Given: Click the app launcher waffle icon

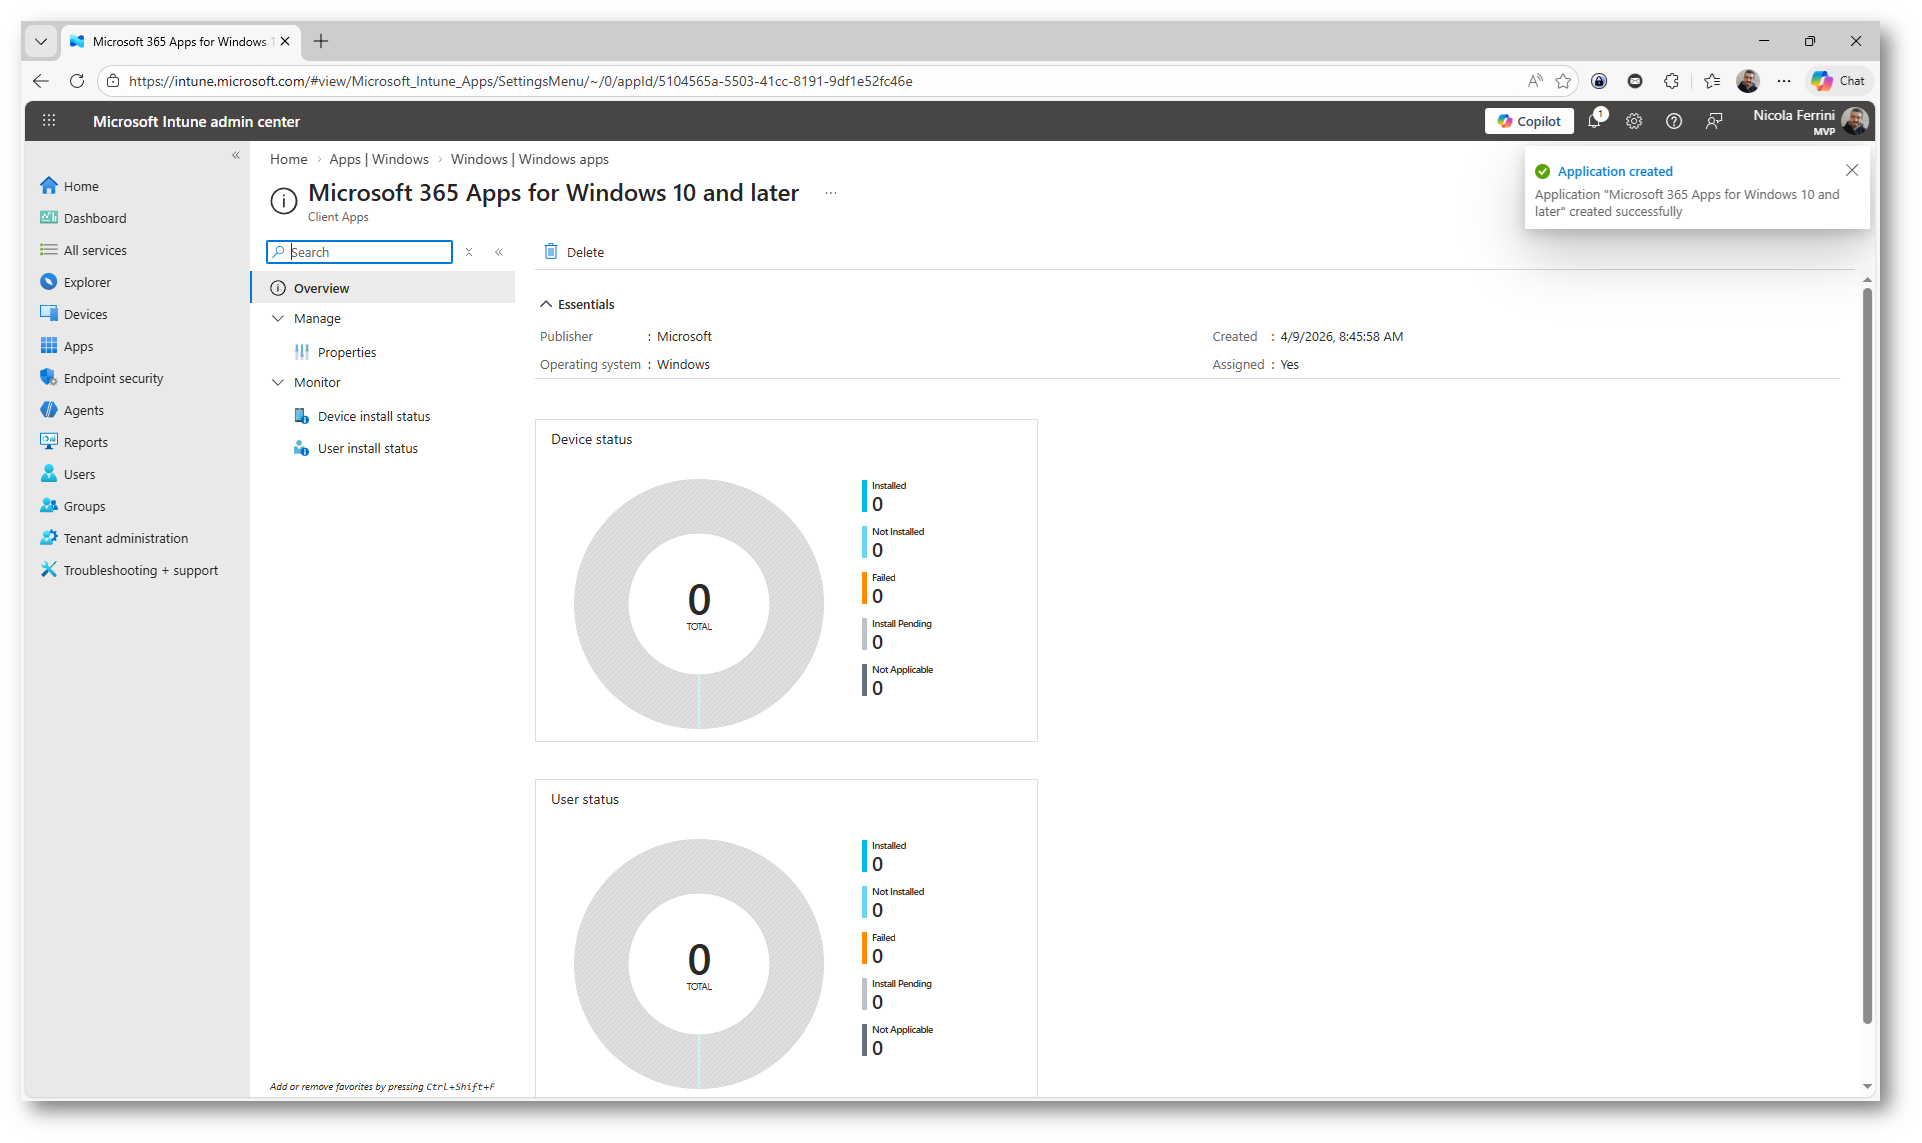Looking at the screenshot, I should pyautogui.click(x=49, y=121).
